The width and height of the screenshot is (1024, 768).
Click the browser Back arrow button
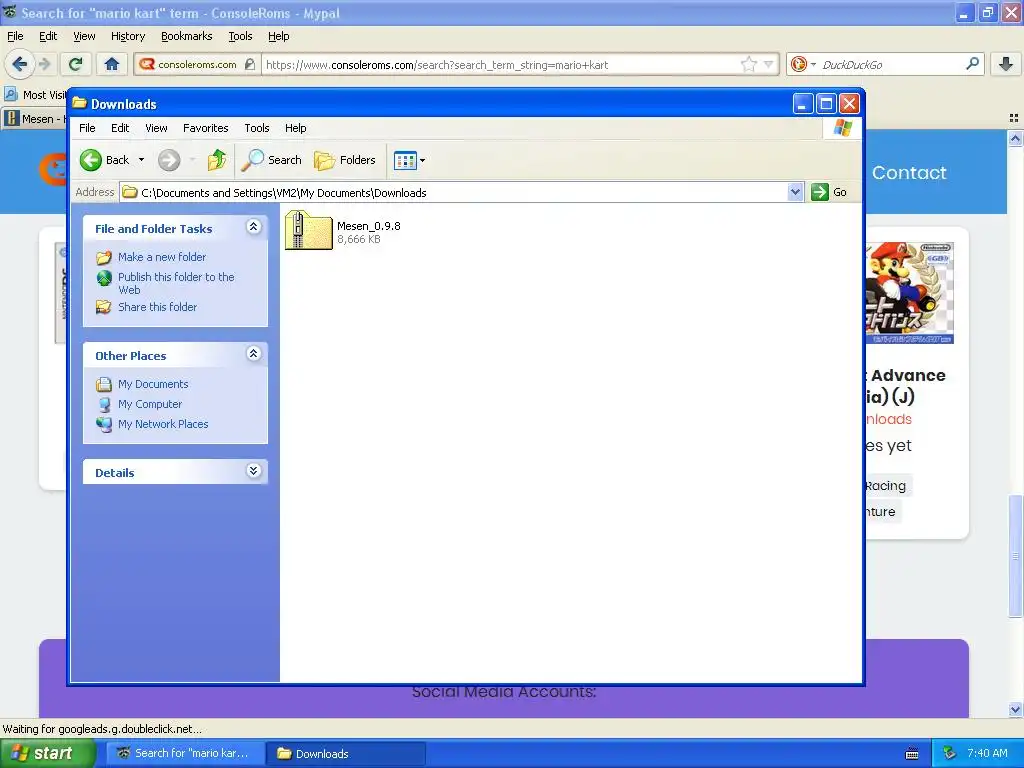(x=19, y=64)
